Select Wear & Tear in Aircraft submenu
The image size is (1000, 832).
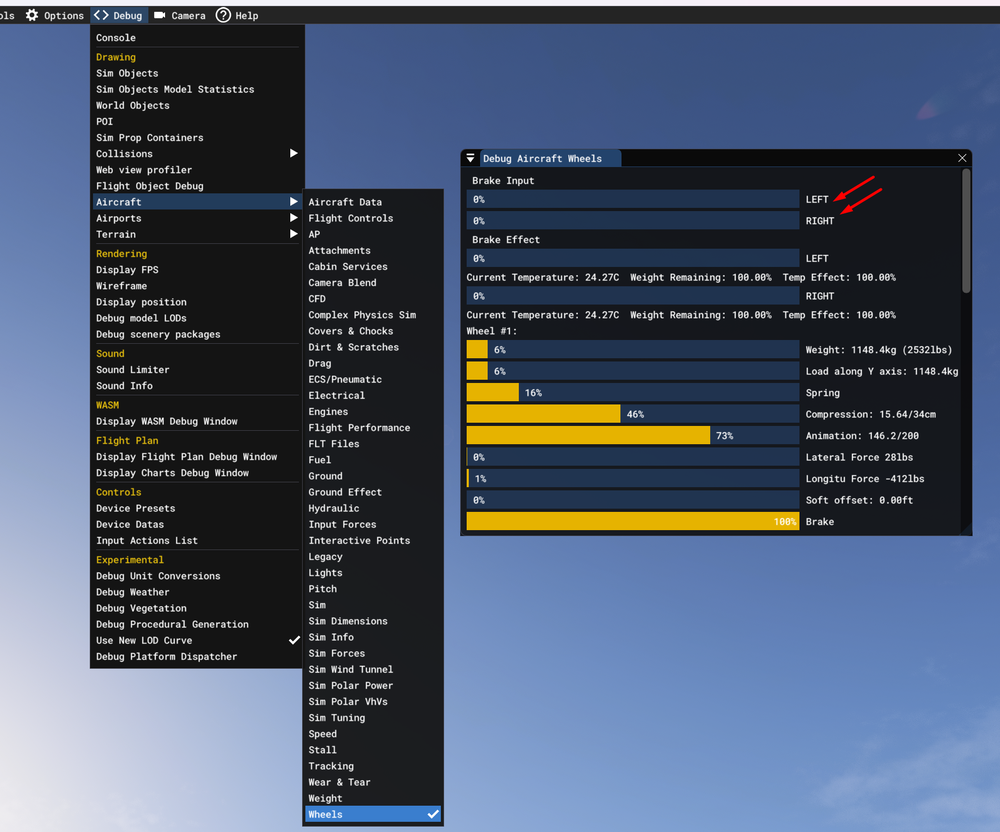pos(339,782)
